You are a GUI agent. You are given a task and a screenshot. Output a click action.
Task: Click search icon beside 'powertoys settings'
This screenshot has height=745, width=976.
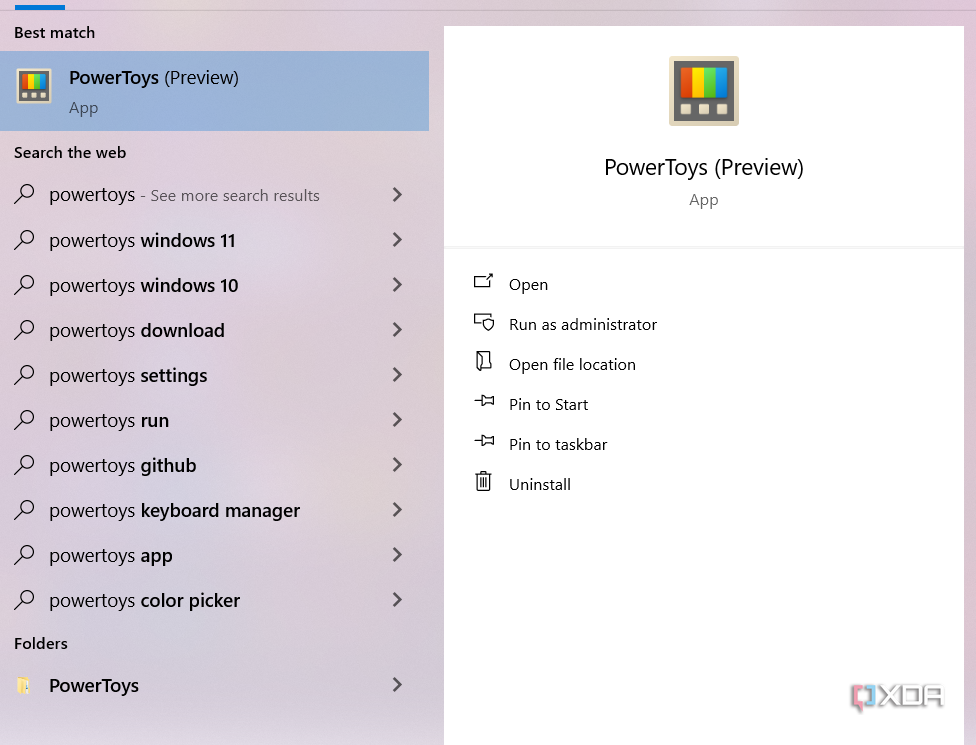pyautogui.click(x=24, y=374)
